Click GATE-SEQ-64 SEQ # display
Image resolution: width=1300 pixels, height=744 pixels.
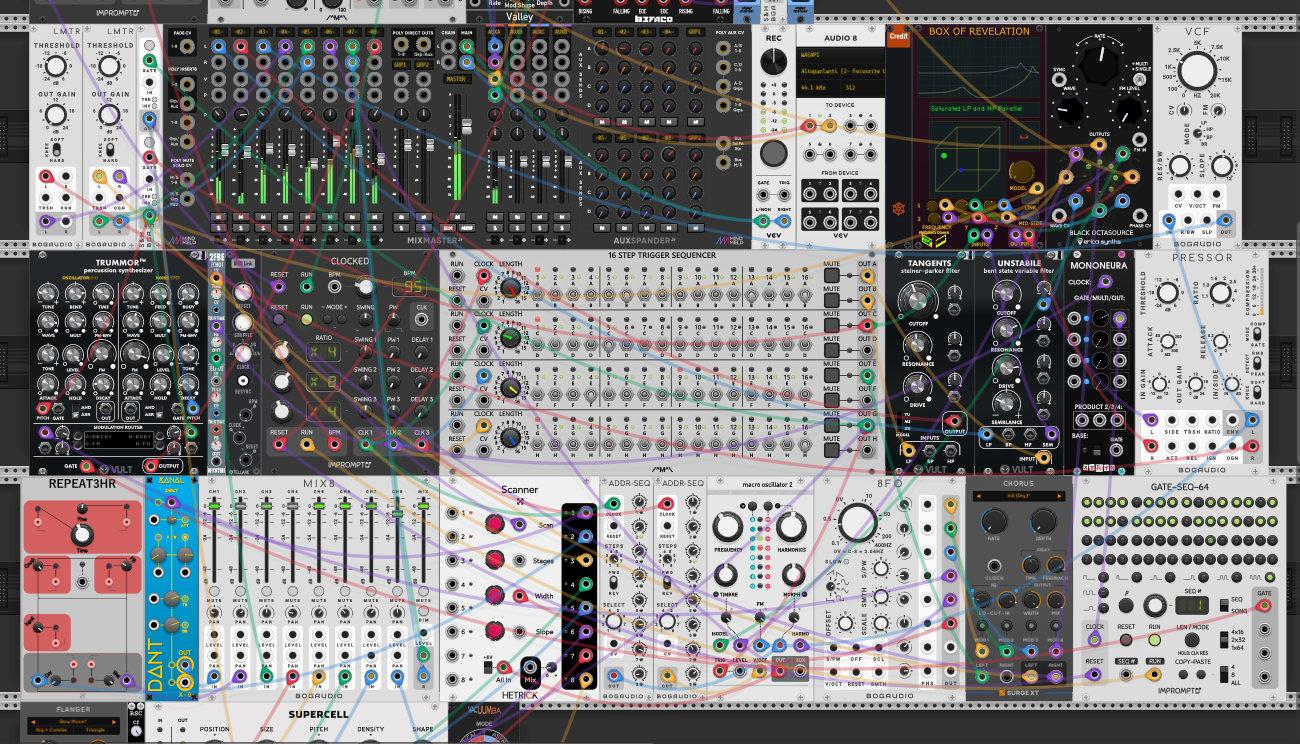pos(1194,607)
